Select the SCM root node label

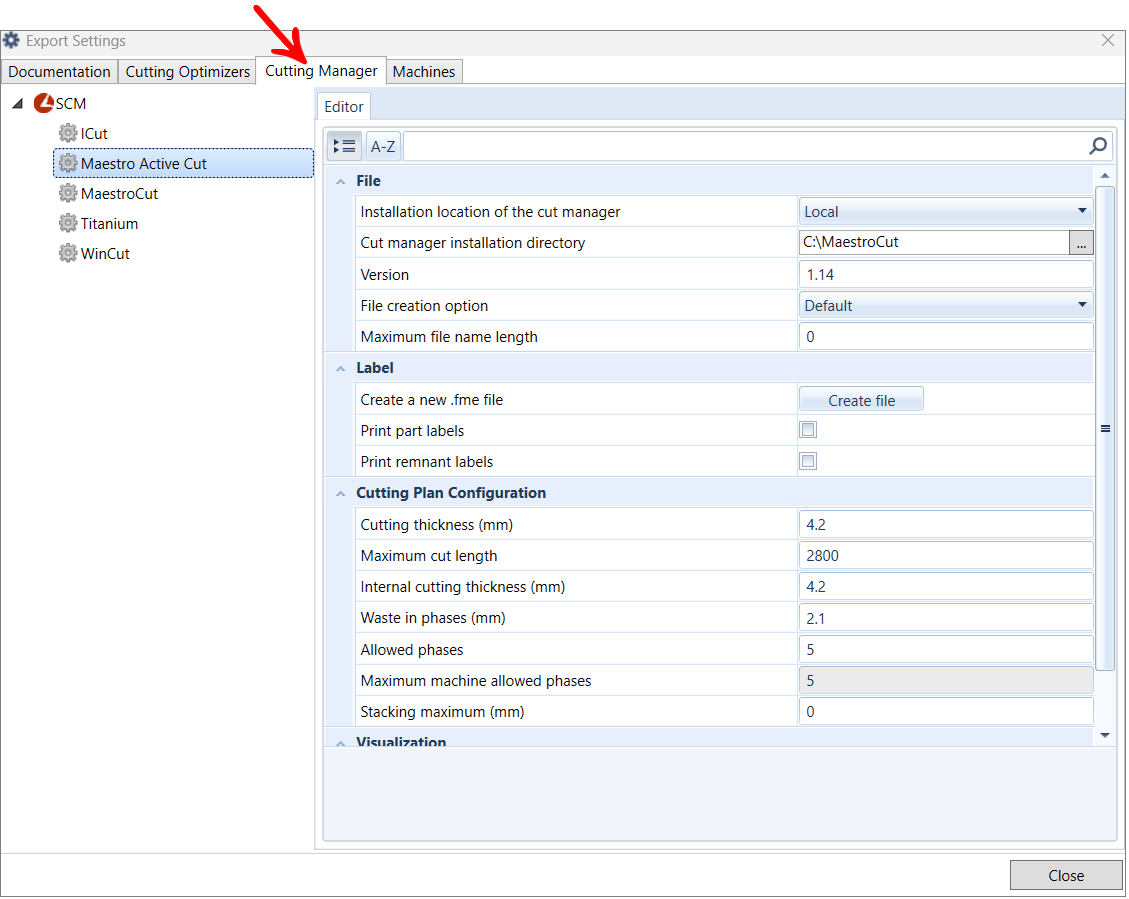[71, 104]
